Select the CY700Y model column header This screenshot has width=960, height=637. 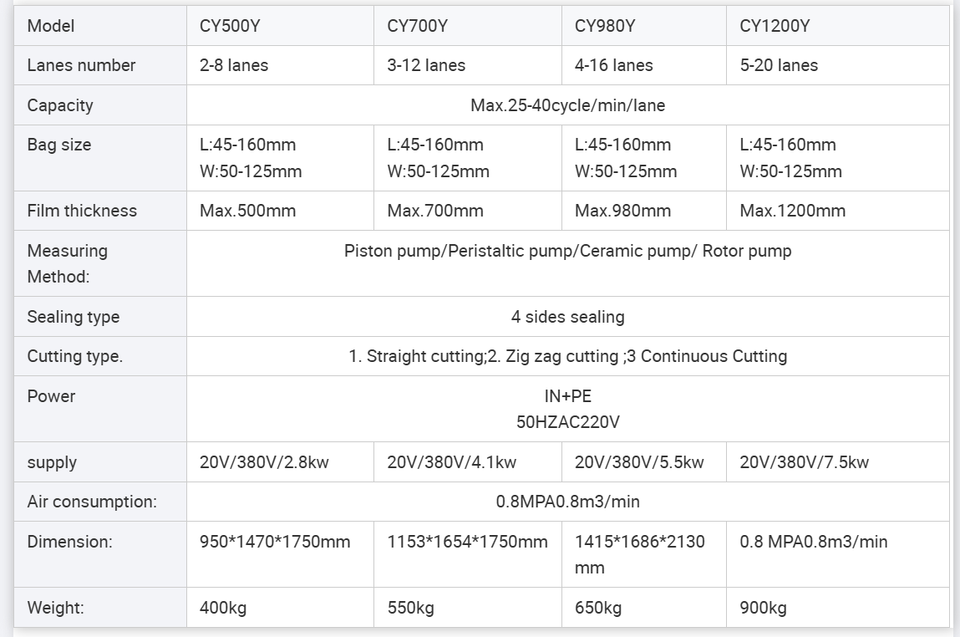tap(417, 25)
